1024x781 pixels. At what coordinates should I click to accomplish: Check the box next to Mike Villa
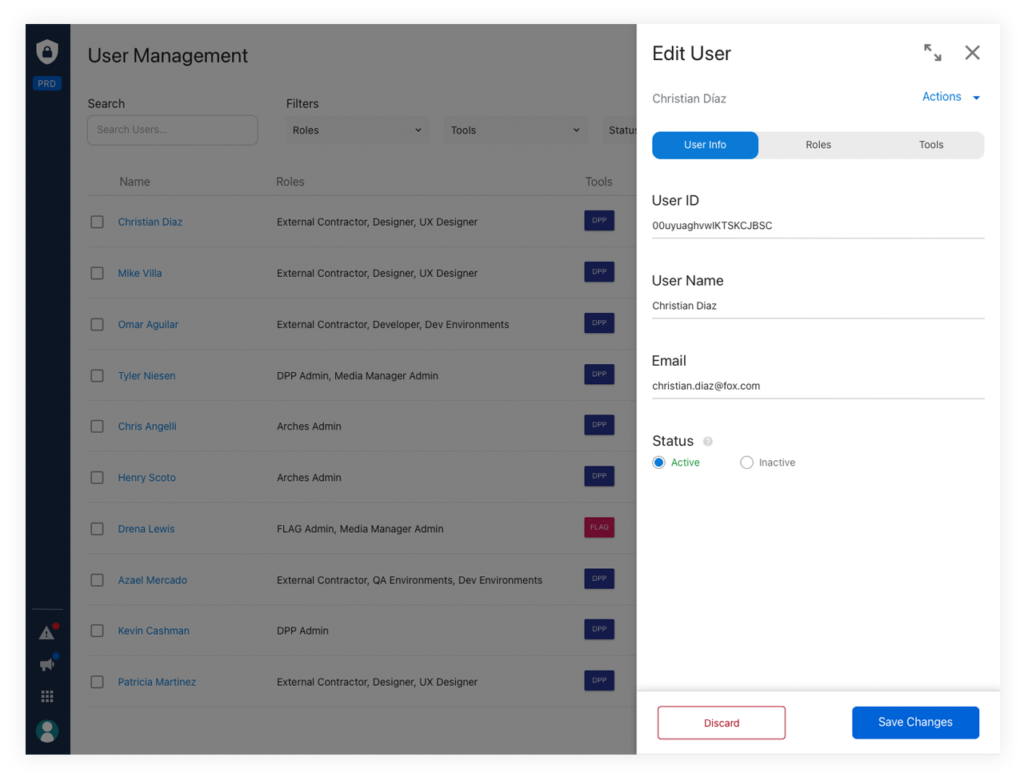pyautogui.click(x=97, y=273)
